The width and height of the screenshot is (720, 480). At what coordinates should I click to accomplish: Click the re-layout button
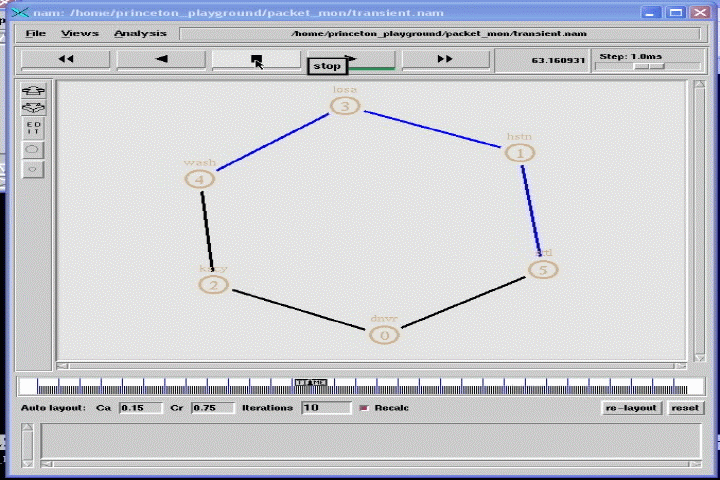(632, 408)
